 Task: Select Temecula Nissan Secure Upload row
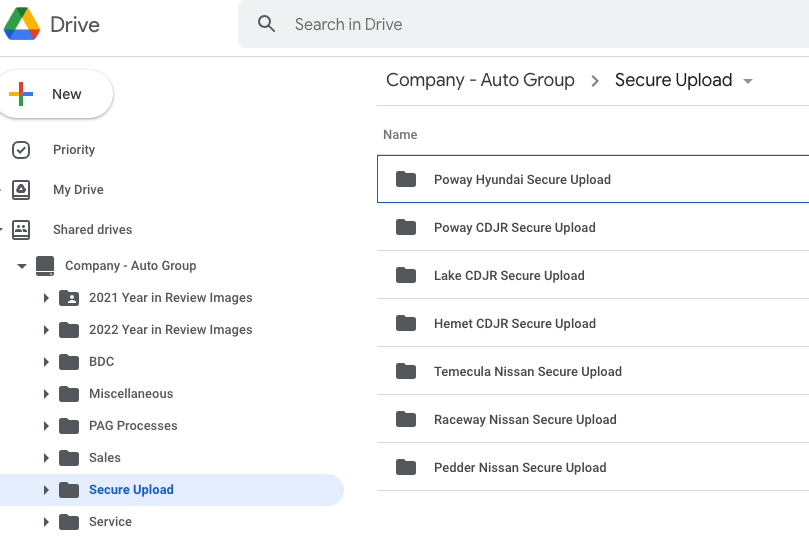click(x=527, y=372)
